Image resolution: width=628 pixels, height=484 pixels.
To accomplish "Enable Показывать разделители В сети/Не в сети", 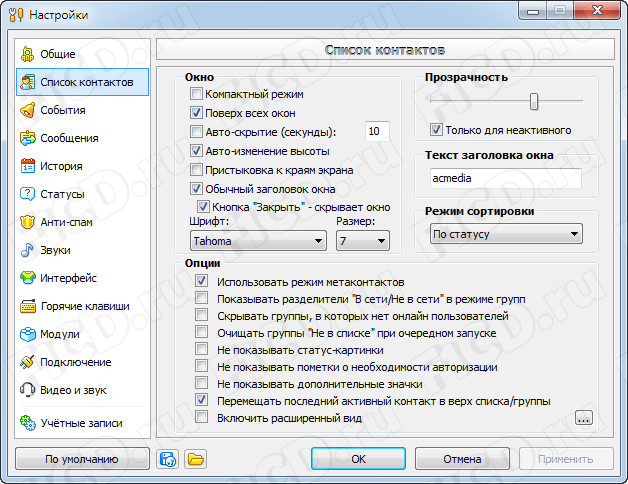I will [x=201, y=298].
